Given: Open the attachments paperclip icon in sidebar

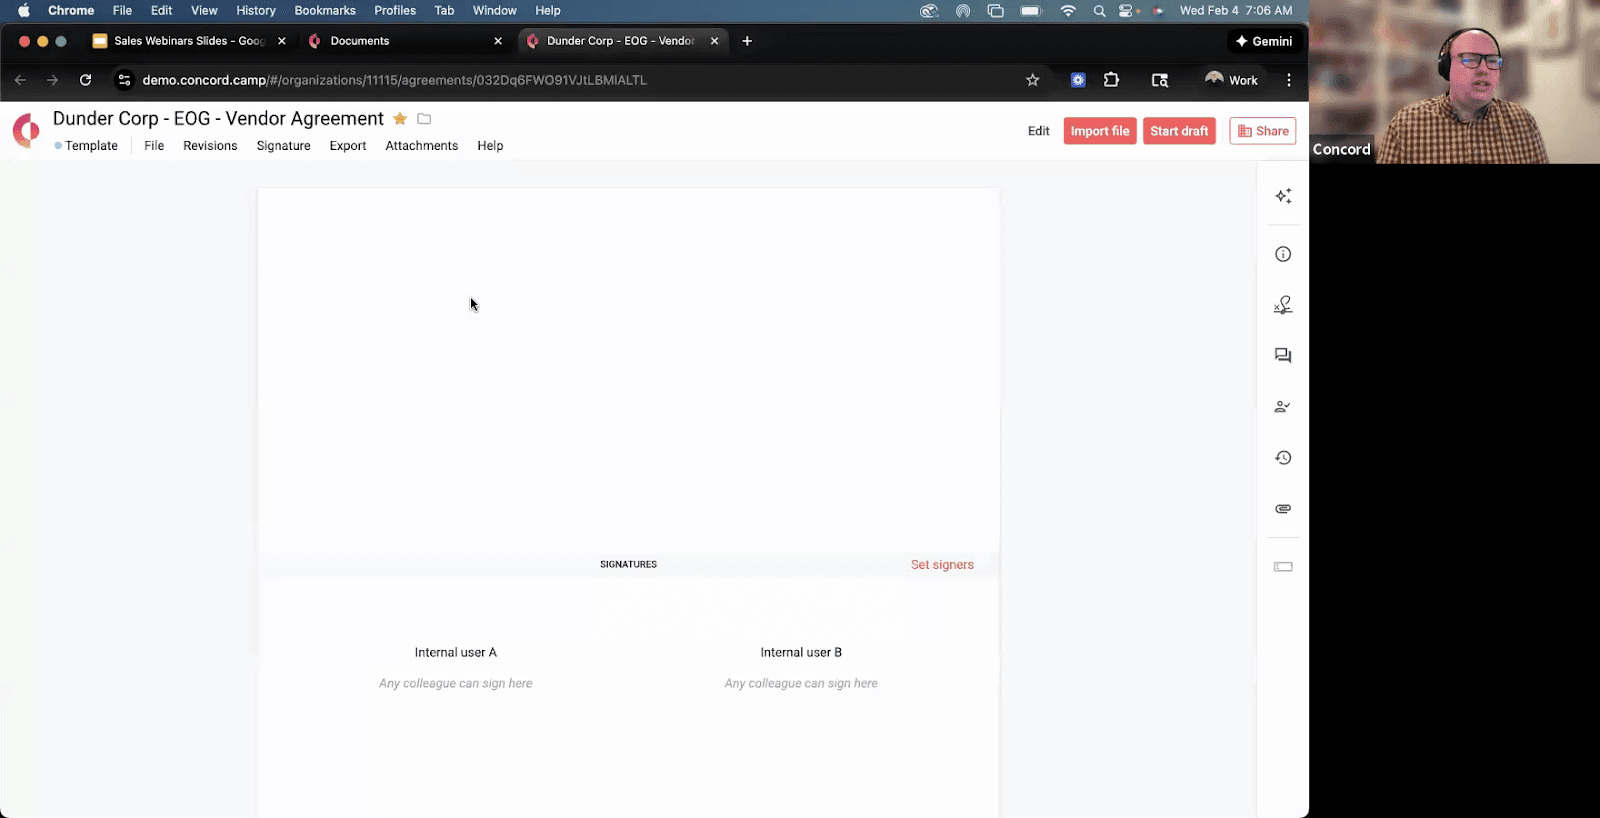Looking at the screenshot, I should 1283,509.
